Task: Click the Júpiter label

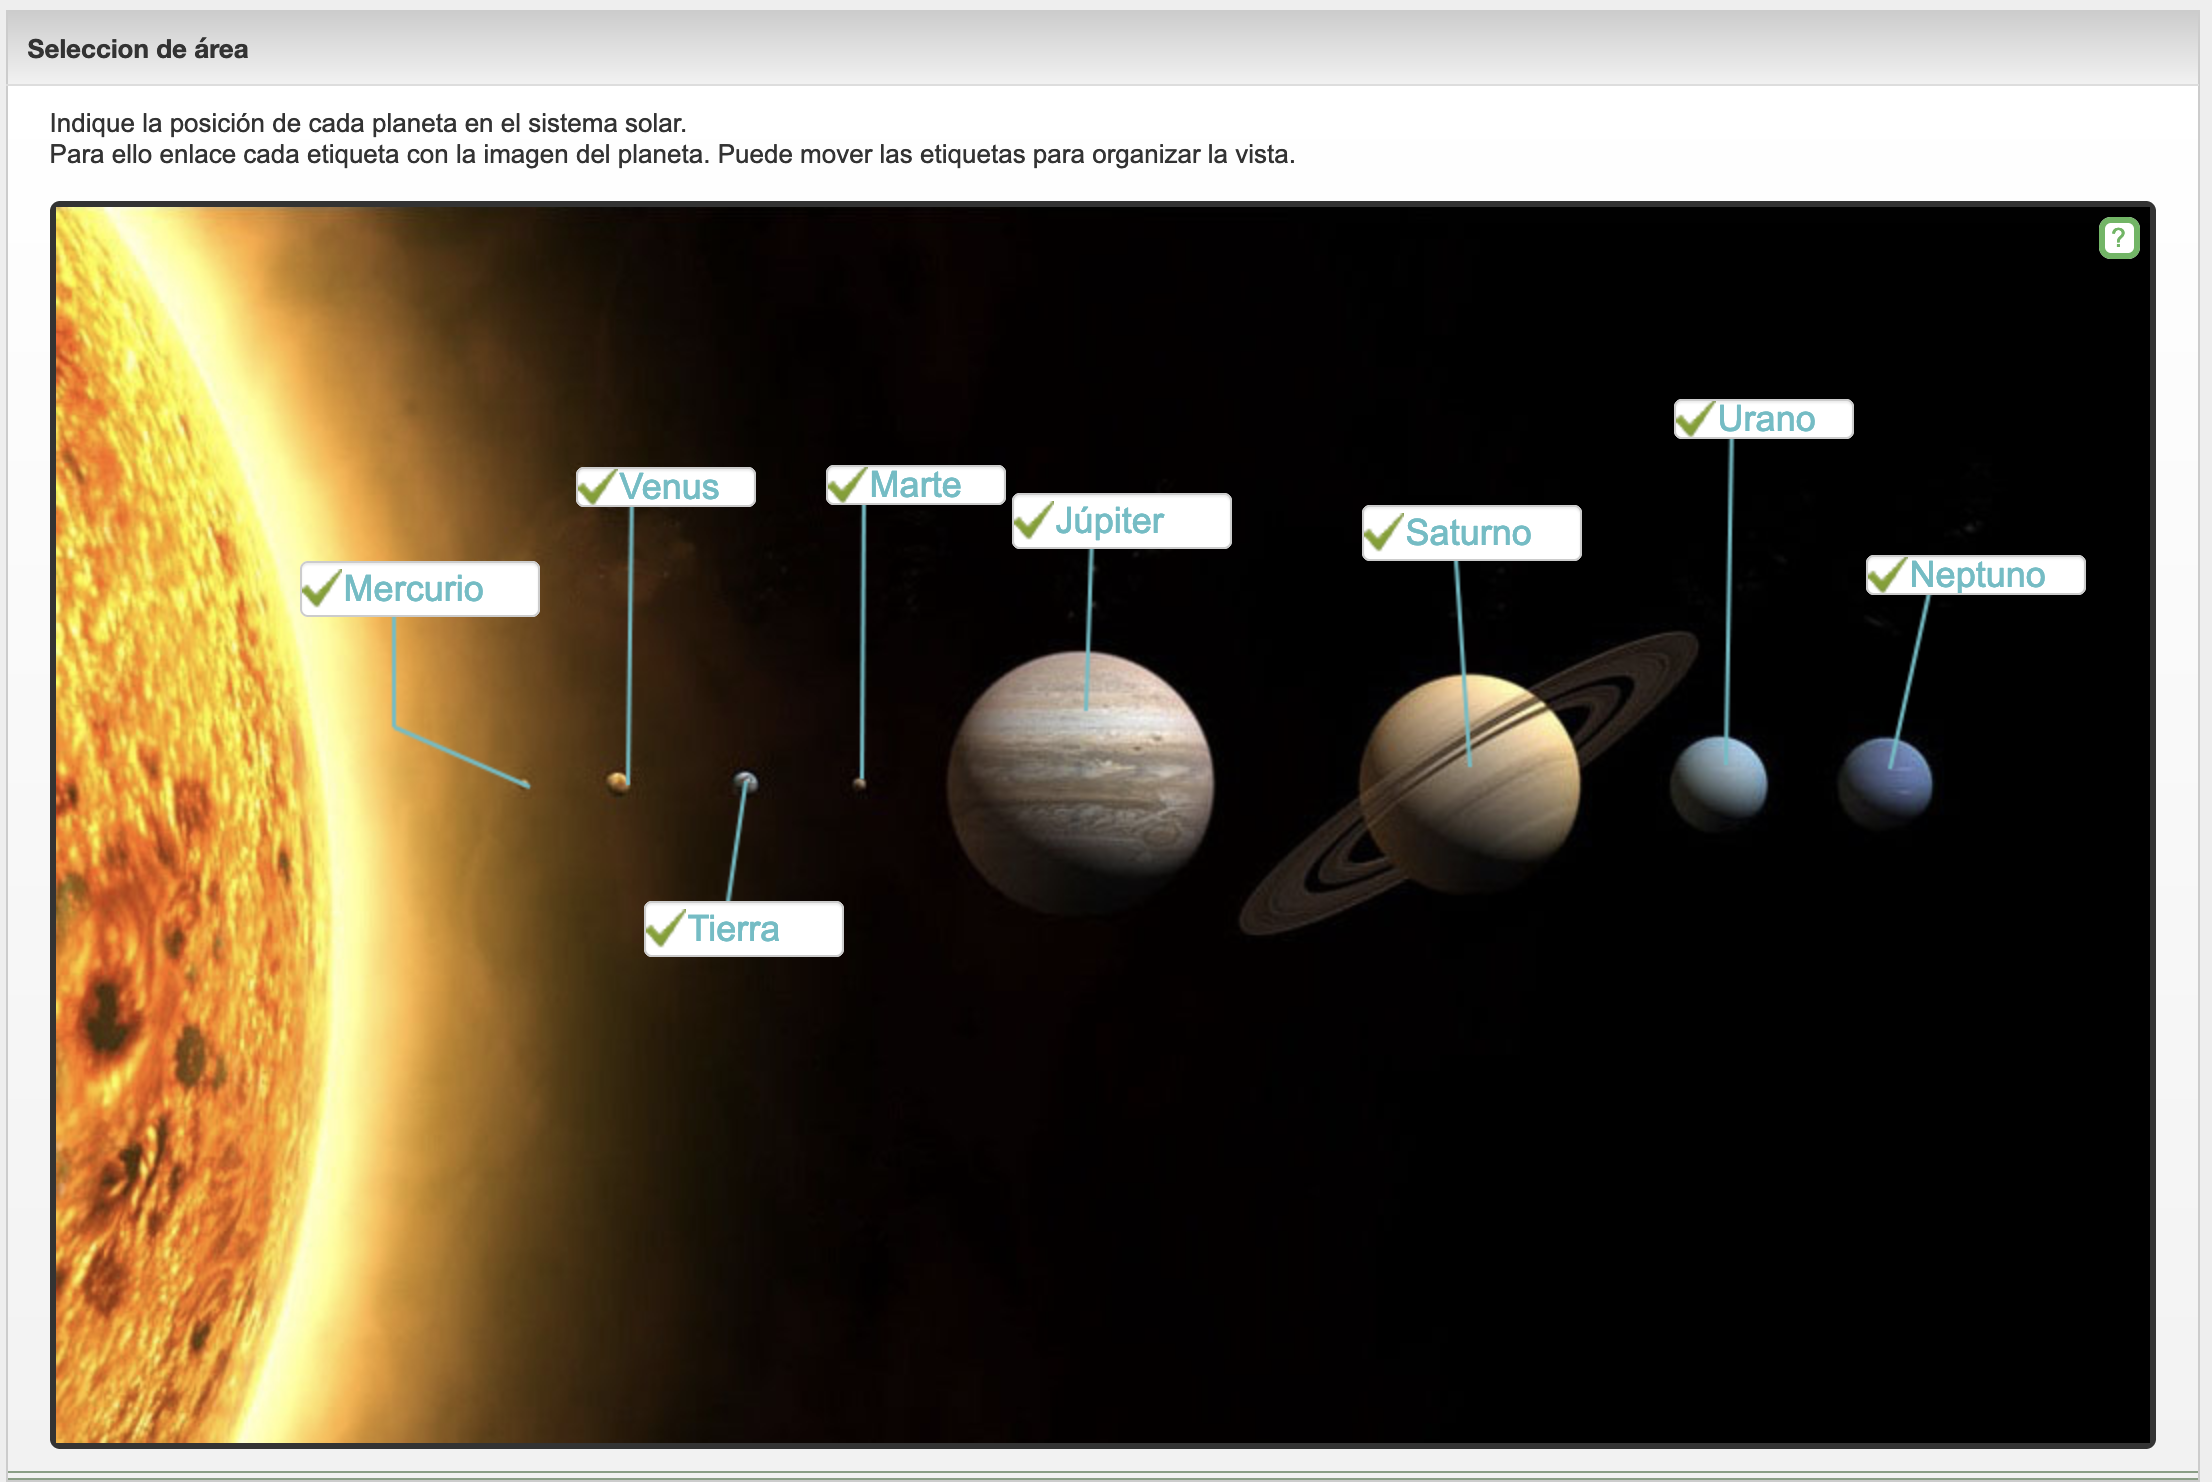Action: 1122,521
